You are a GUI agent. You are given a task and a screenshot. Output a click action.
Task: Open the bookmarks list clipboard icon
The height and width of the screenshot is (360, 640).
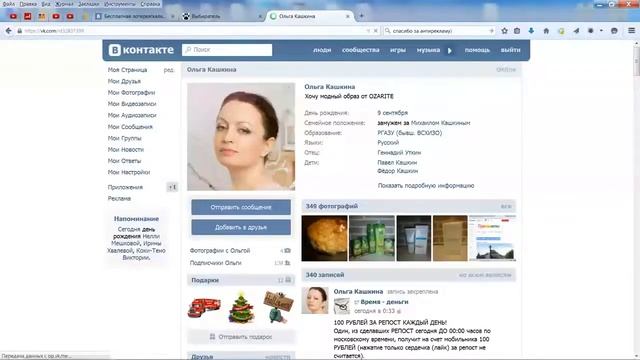click(x=517, y=31)
